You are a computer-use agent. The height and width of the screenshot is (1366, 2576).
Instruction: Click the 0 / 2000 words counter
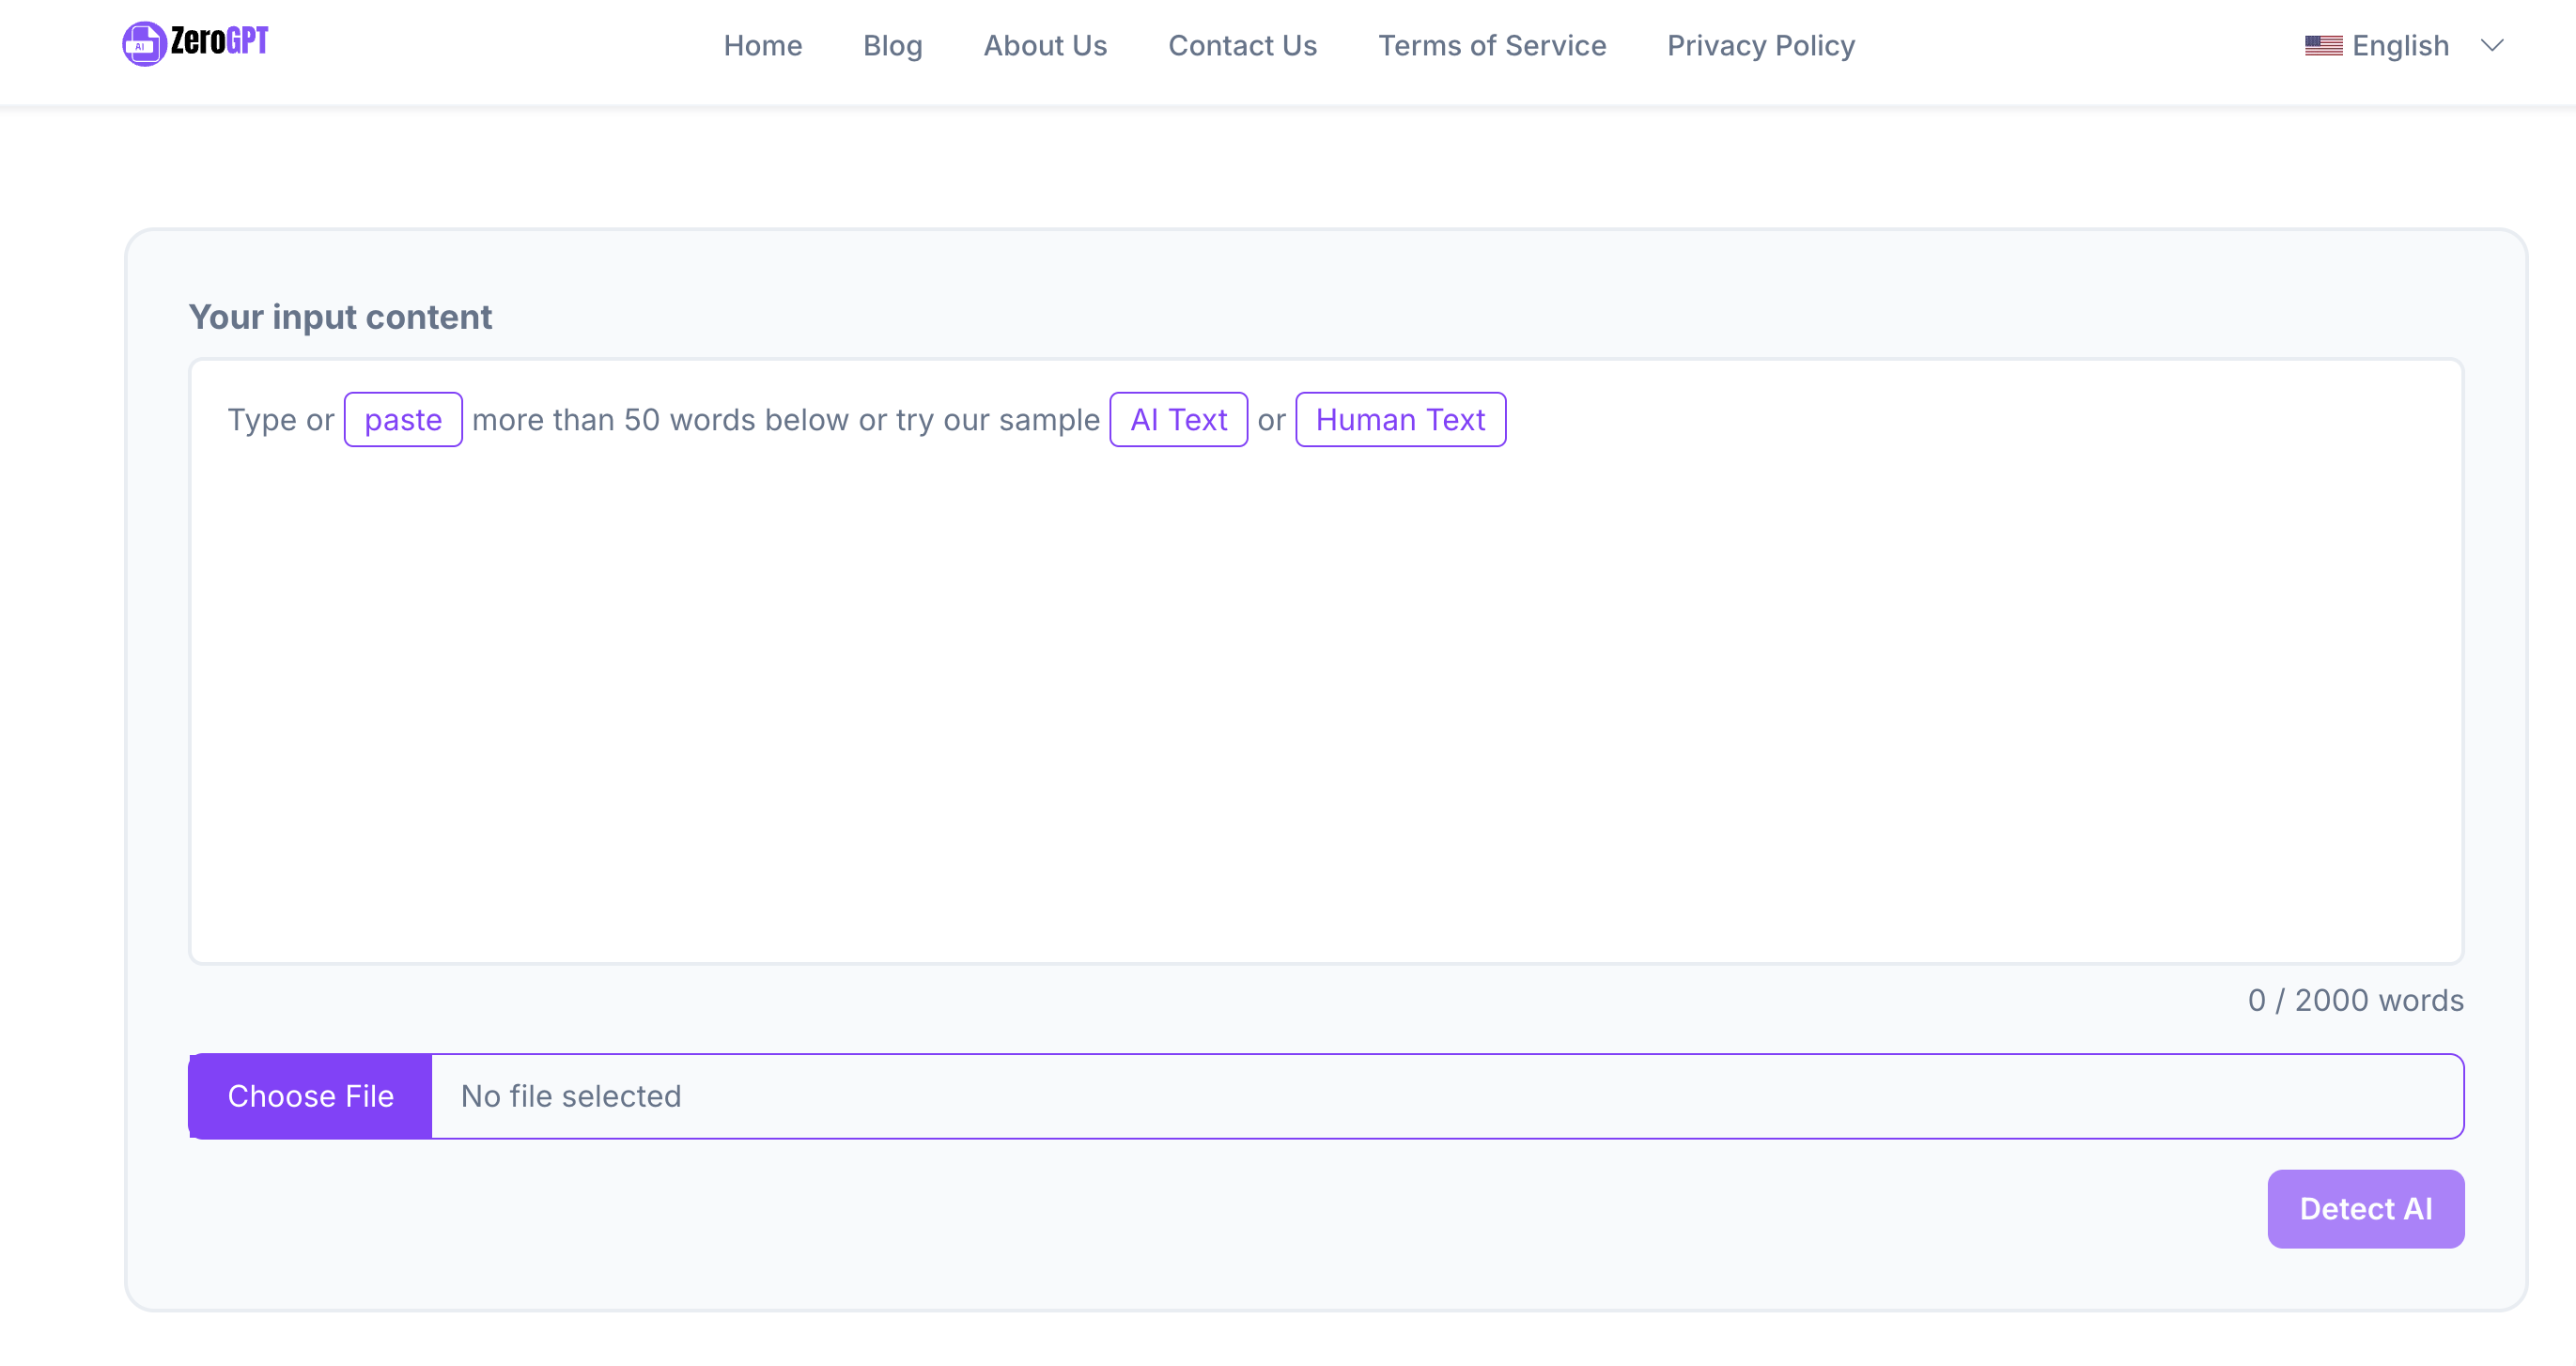2355,1000
